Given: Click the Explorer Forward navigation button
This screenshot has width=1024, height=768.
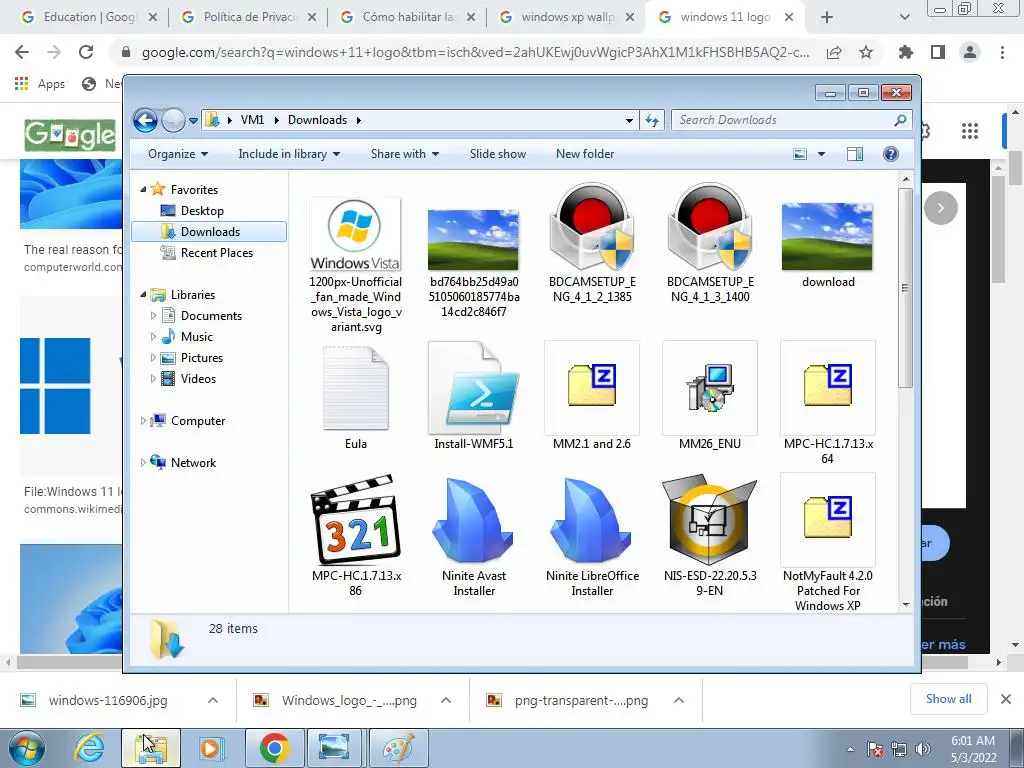Looking at the screenshot, I should pos(173,120).
